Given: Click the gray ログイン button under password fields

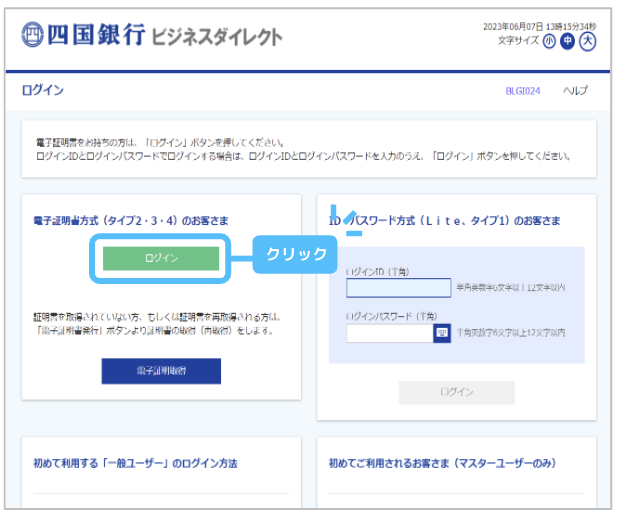Looking at the screenshot, I should click(456, 392).
